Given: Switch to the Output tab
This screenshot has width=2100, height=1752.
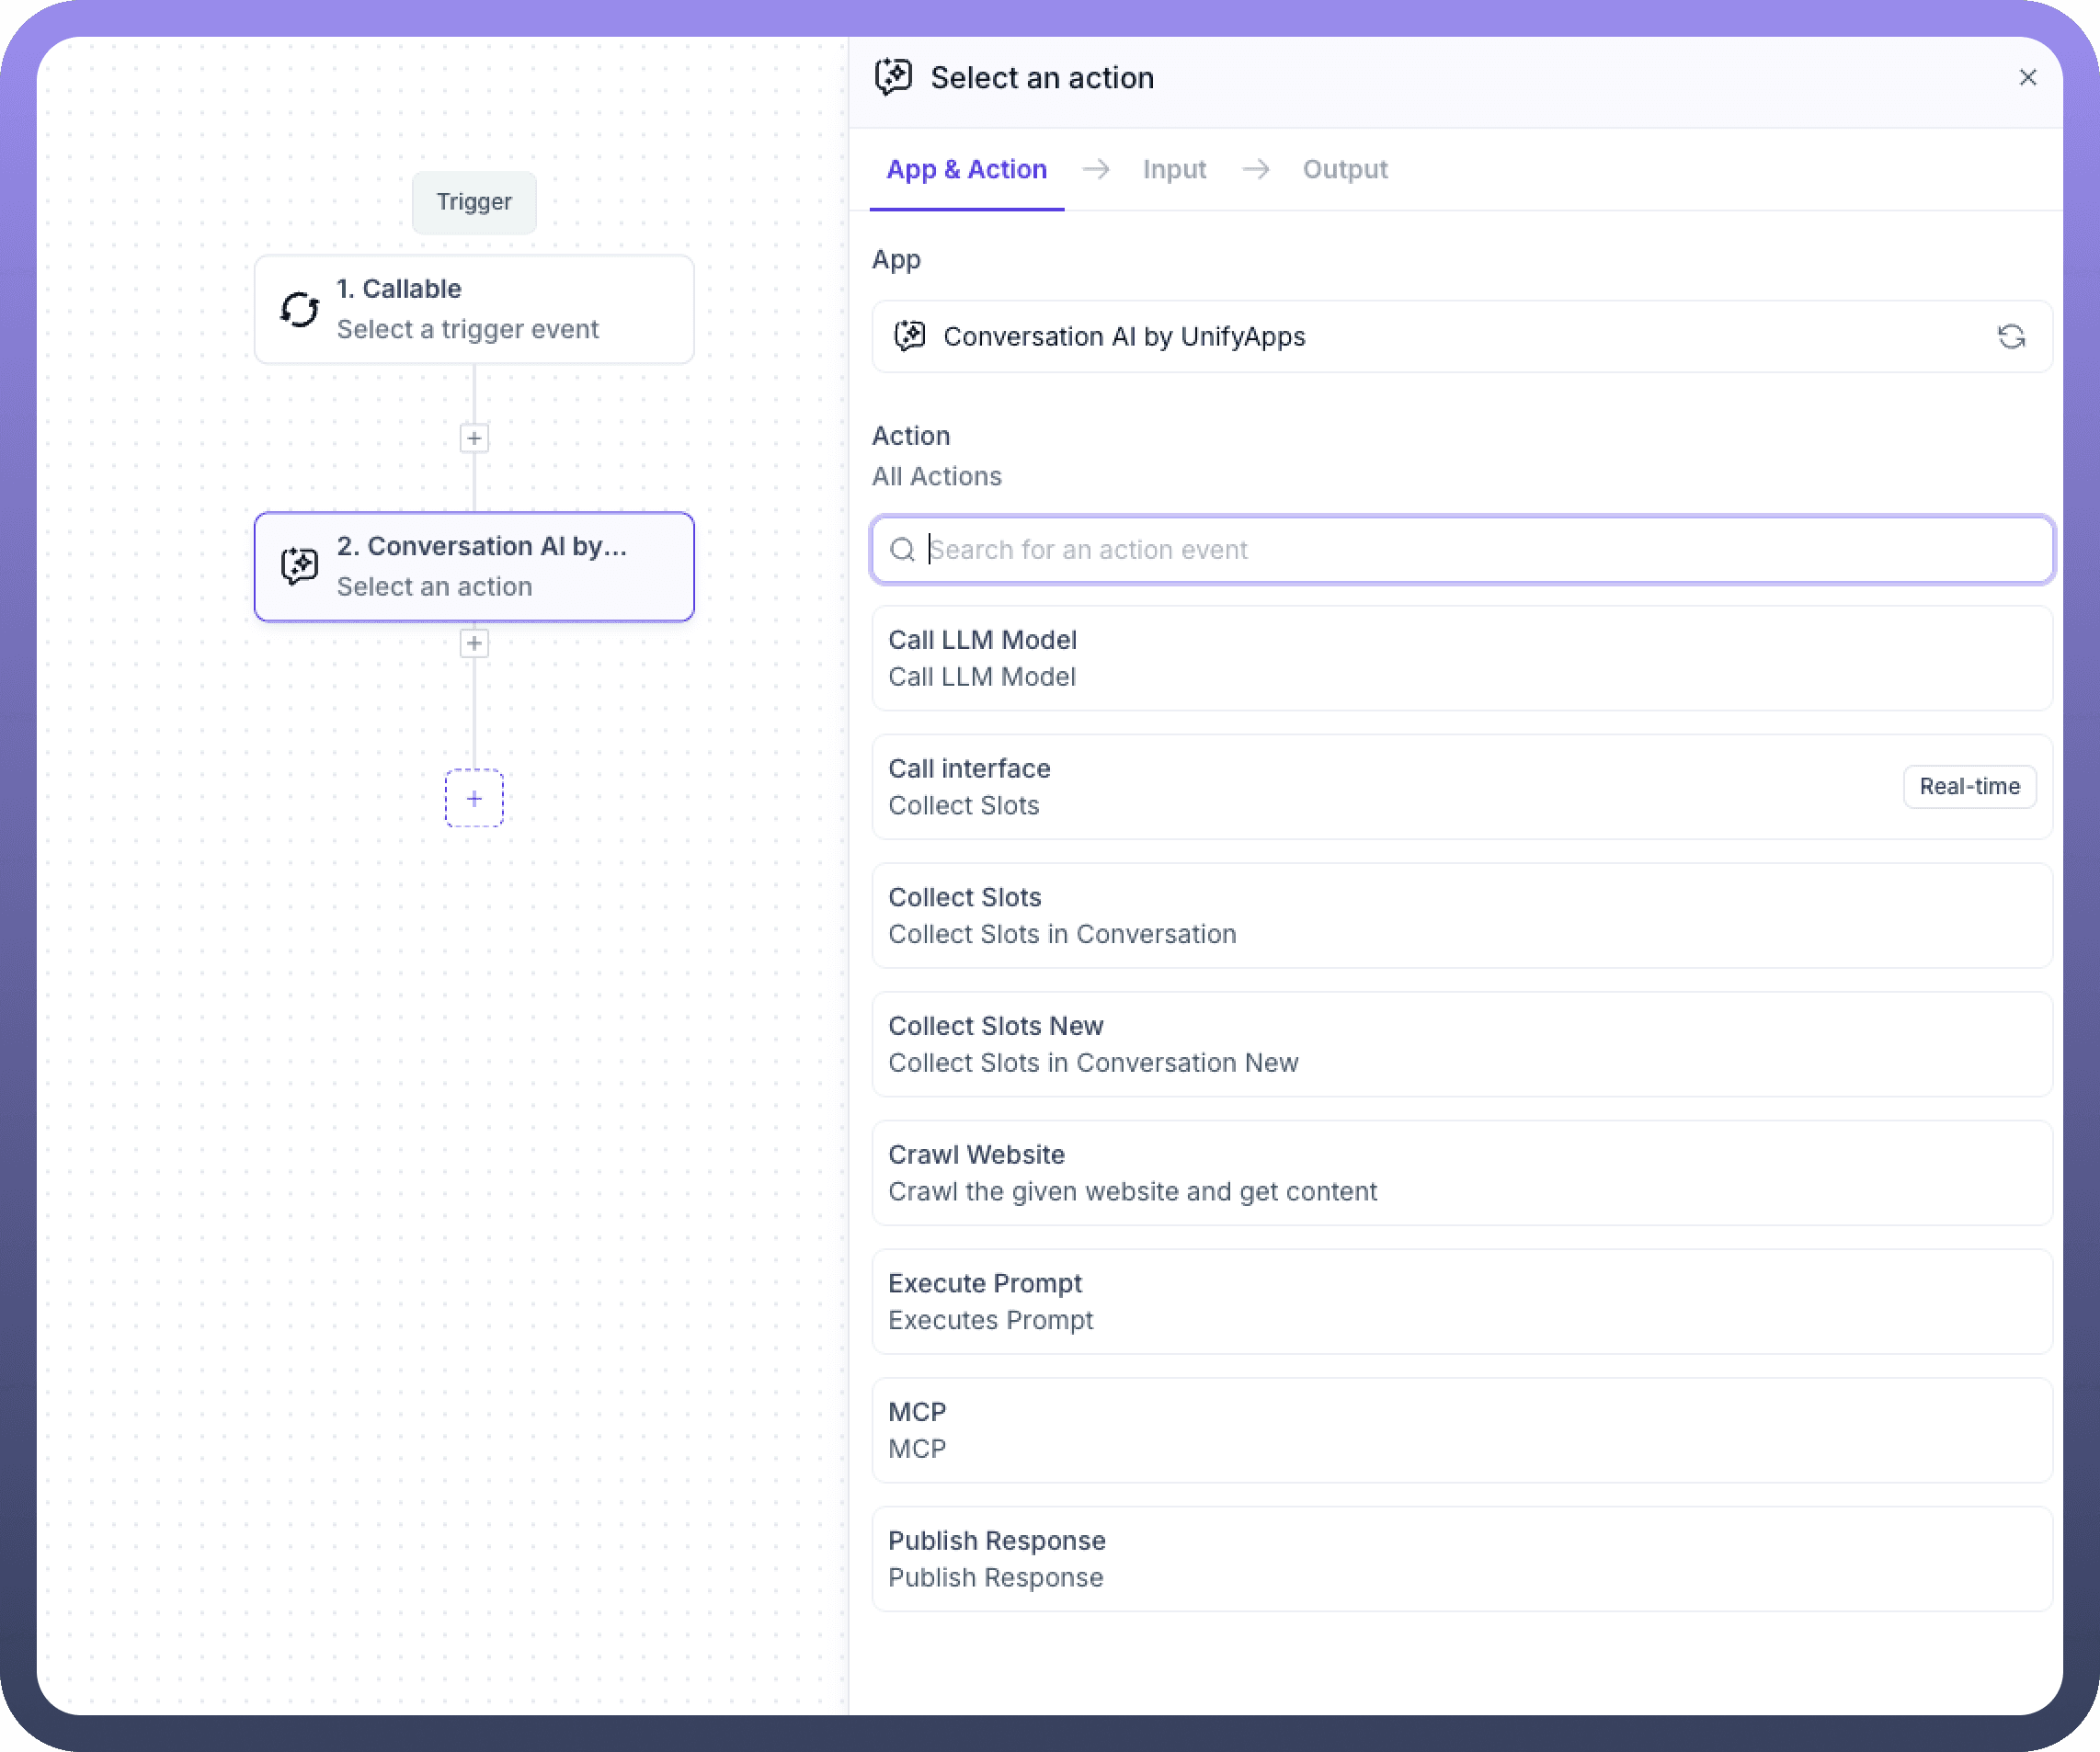Looking at the screenshot, I should click(x=1344, y=170).
